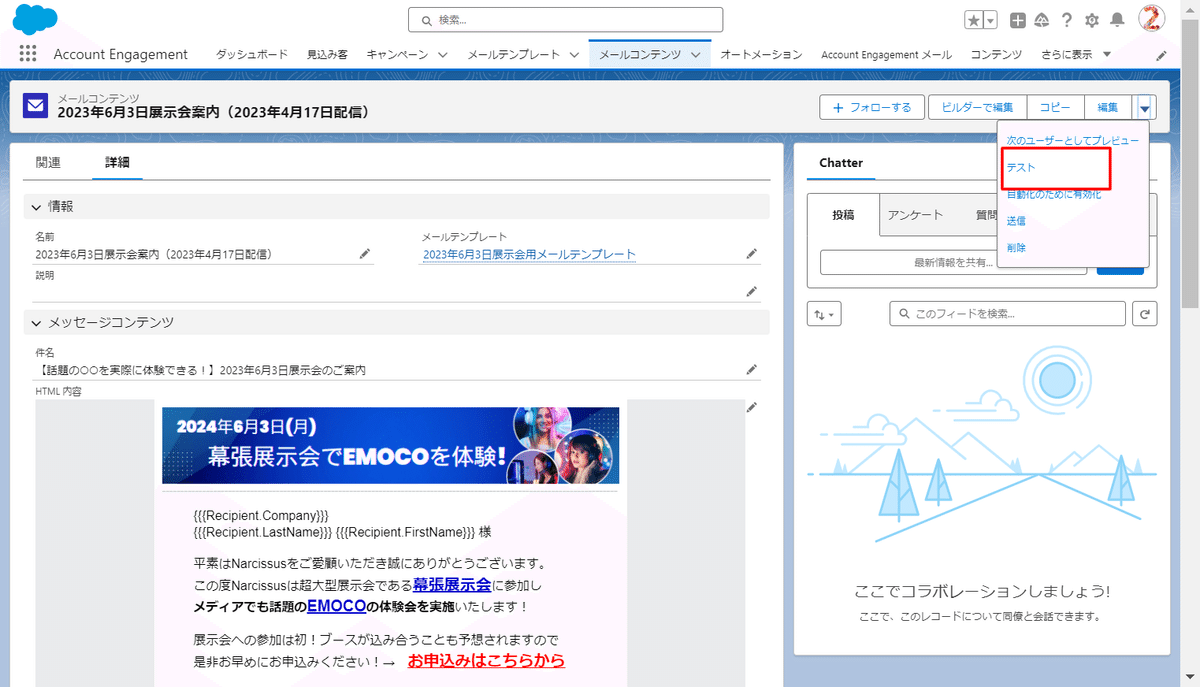
Task: Switch to the 詳細 tab
Action: pyautogui.click(x=117, y=162)
